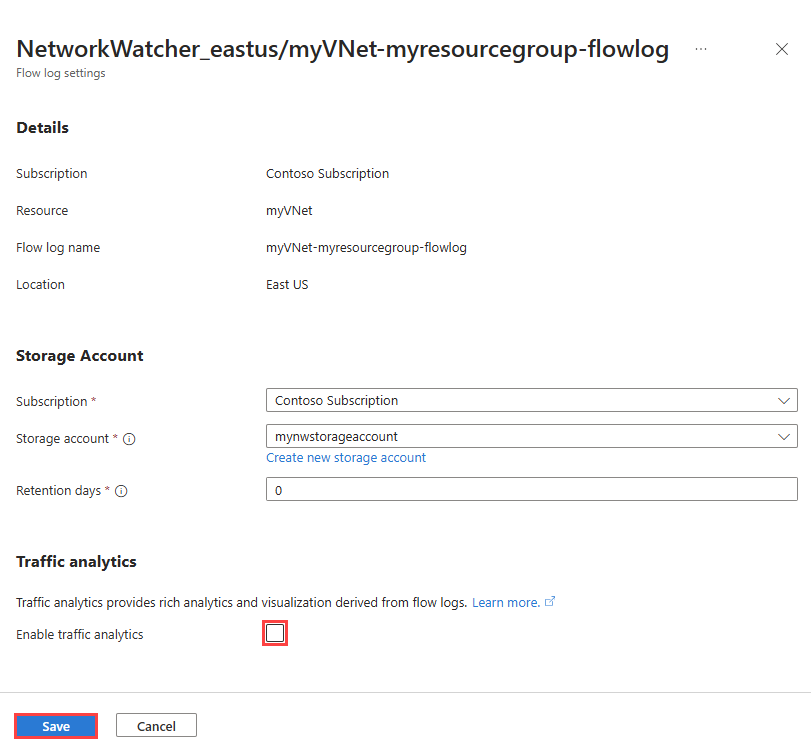Open the more options ellipsis menu
This screenshot has width=811, height=749.
tap(701, 49)
